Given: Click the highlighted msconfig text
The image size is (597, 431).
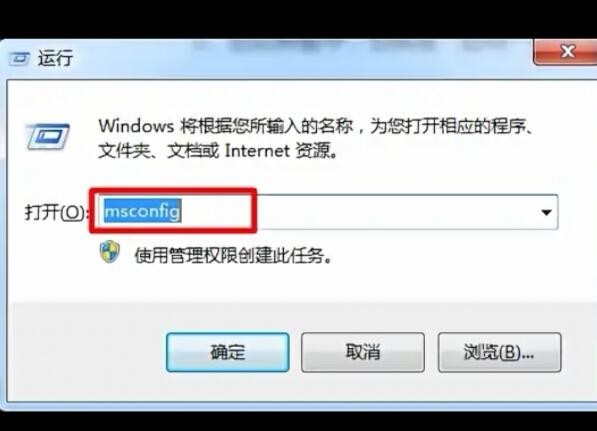Looking at the screenshot, I should [142, 211].
